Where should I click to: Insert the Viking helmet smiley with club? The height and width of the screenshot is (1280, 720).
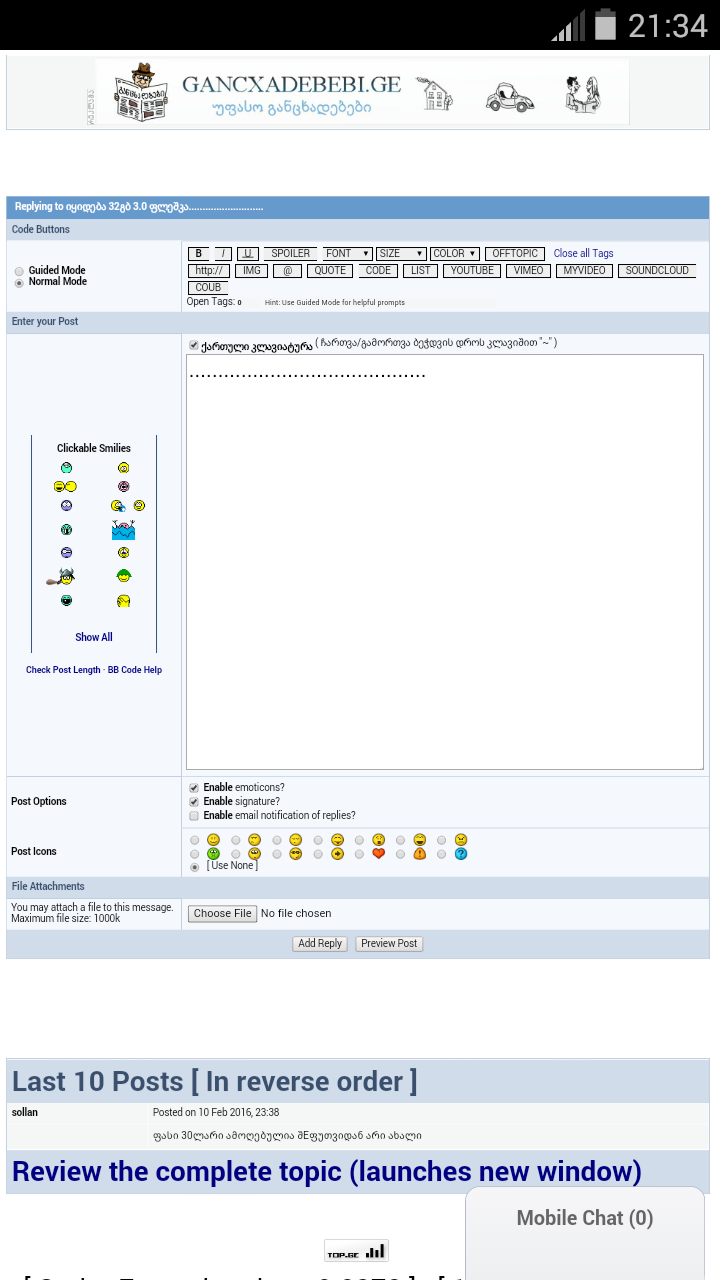[x=61, y=576]
